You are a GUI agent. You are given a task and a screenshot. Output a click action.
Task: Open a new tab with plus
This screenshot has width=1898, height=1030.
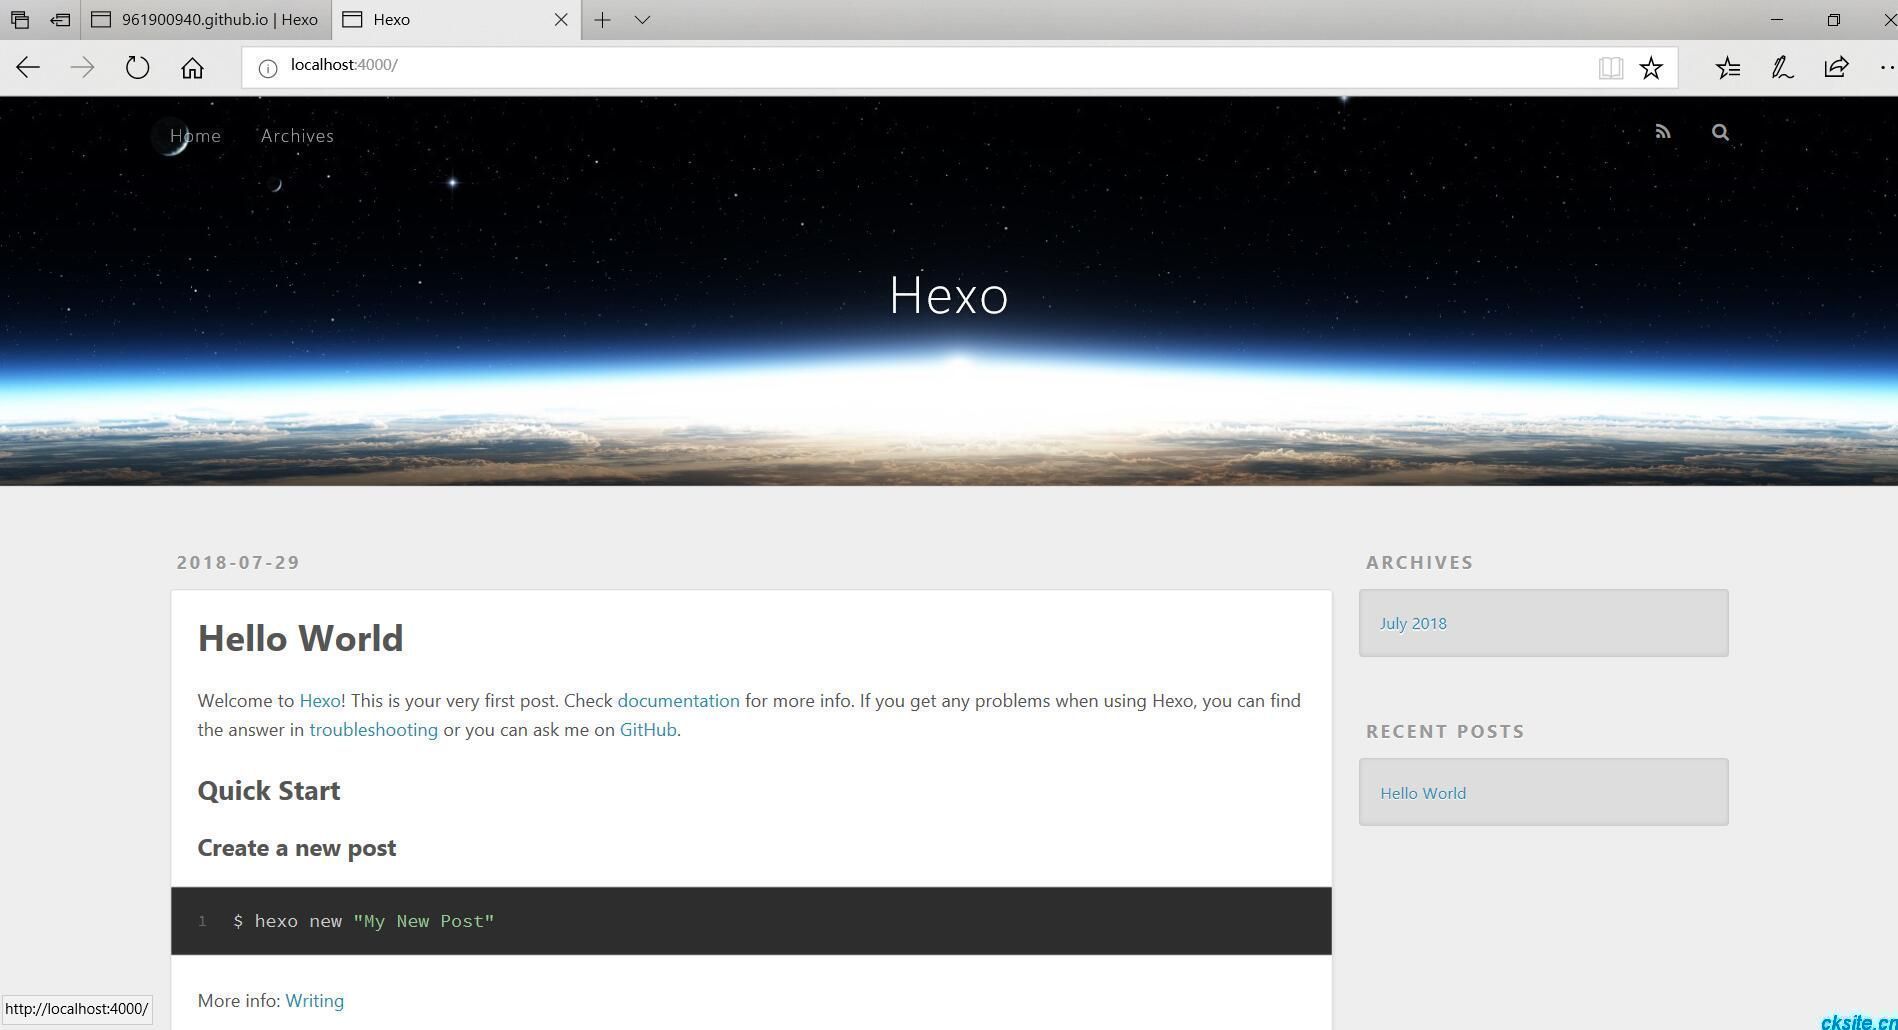point(602,19)
